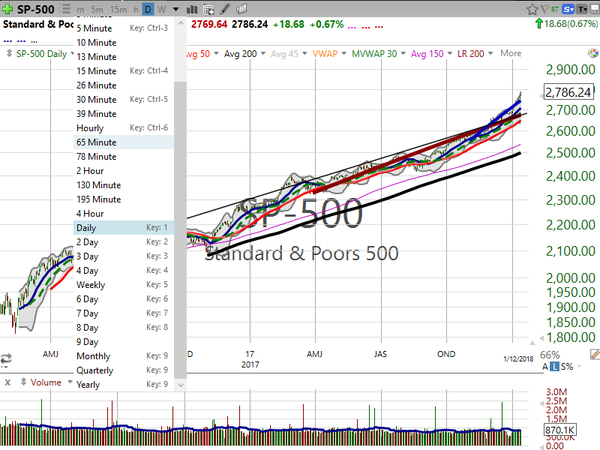
Task: Select the 4 Hour timeframe entry
Action: pos(123,214)
